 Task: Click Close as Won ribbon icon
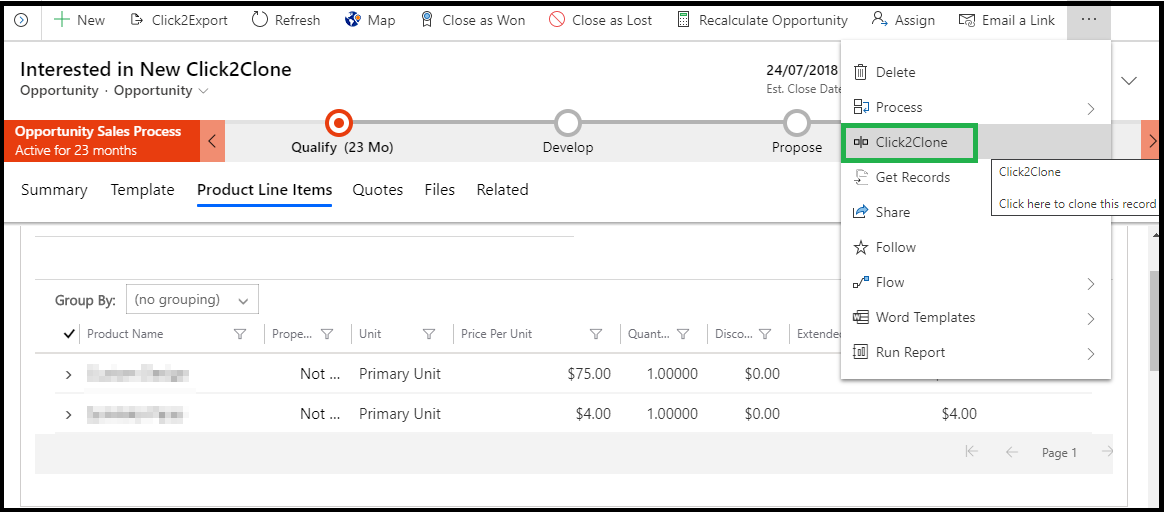point(427,20)
